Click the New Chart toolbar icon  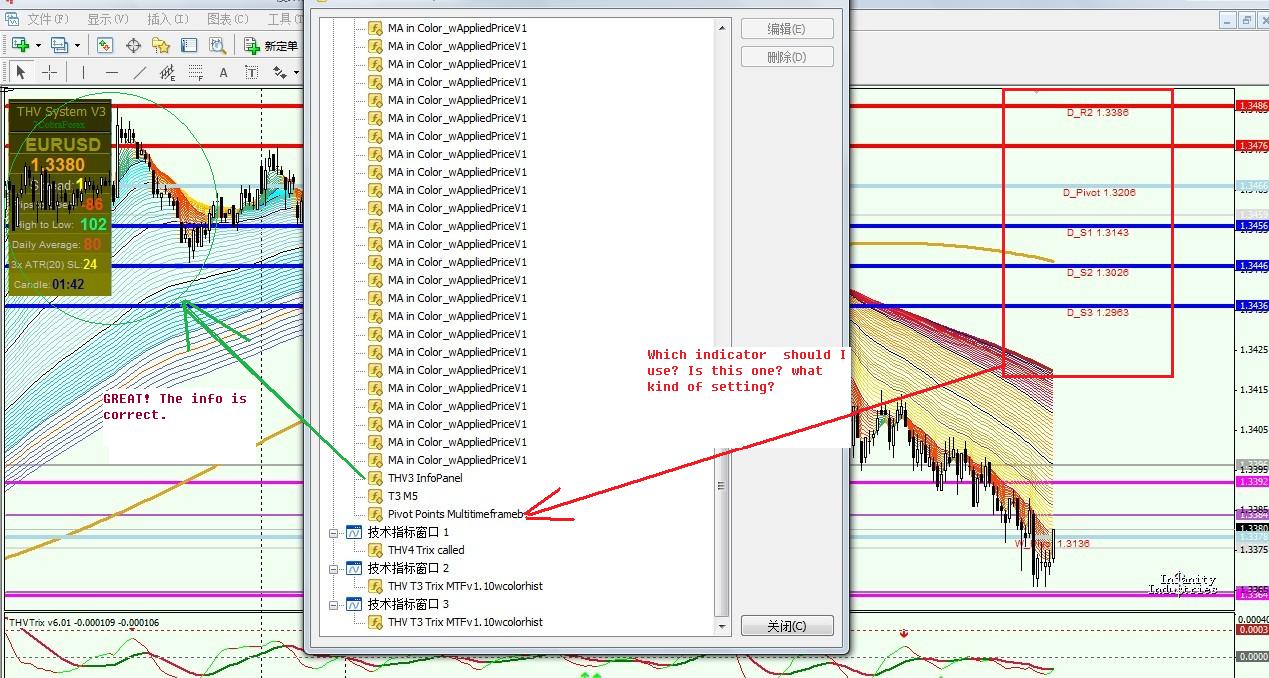[20, 45]
